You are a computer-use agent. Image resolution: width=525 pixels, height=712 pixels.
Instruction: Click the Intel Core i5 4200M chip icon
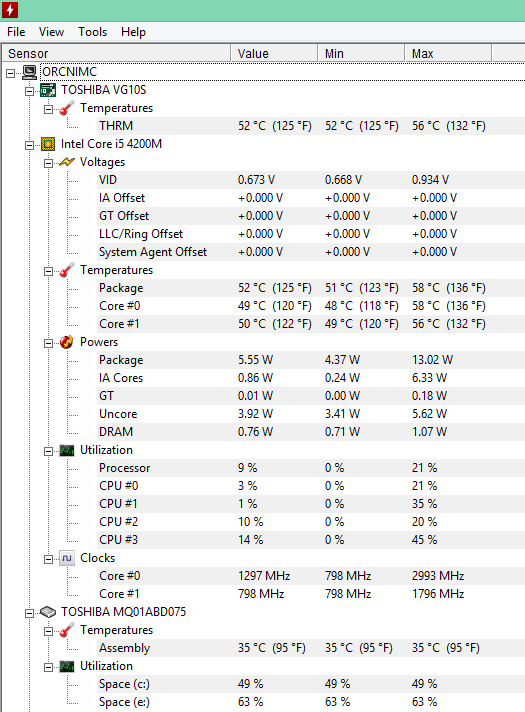click(48, 144)
